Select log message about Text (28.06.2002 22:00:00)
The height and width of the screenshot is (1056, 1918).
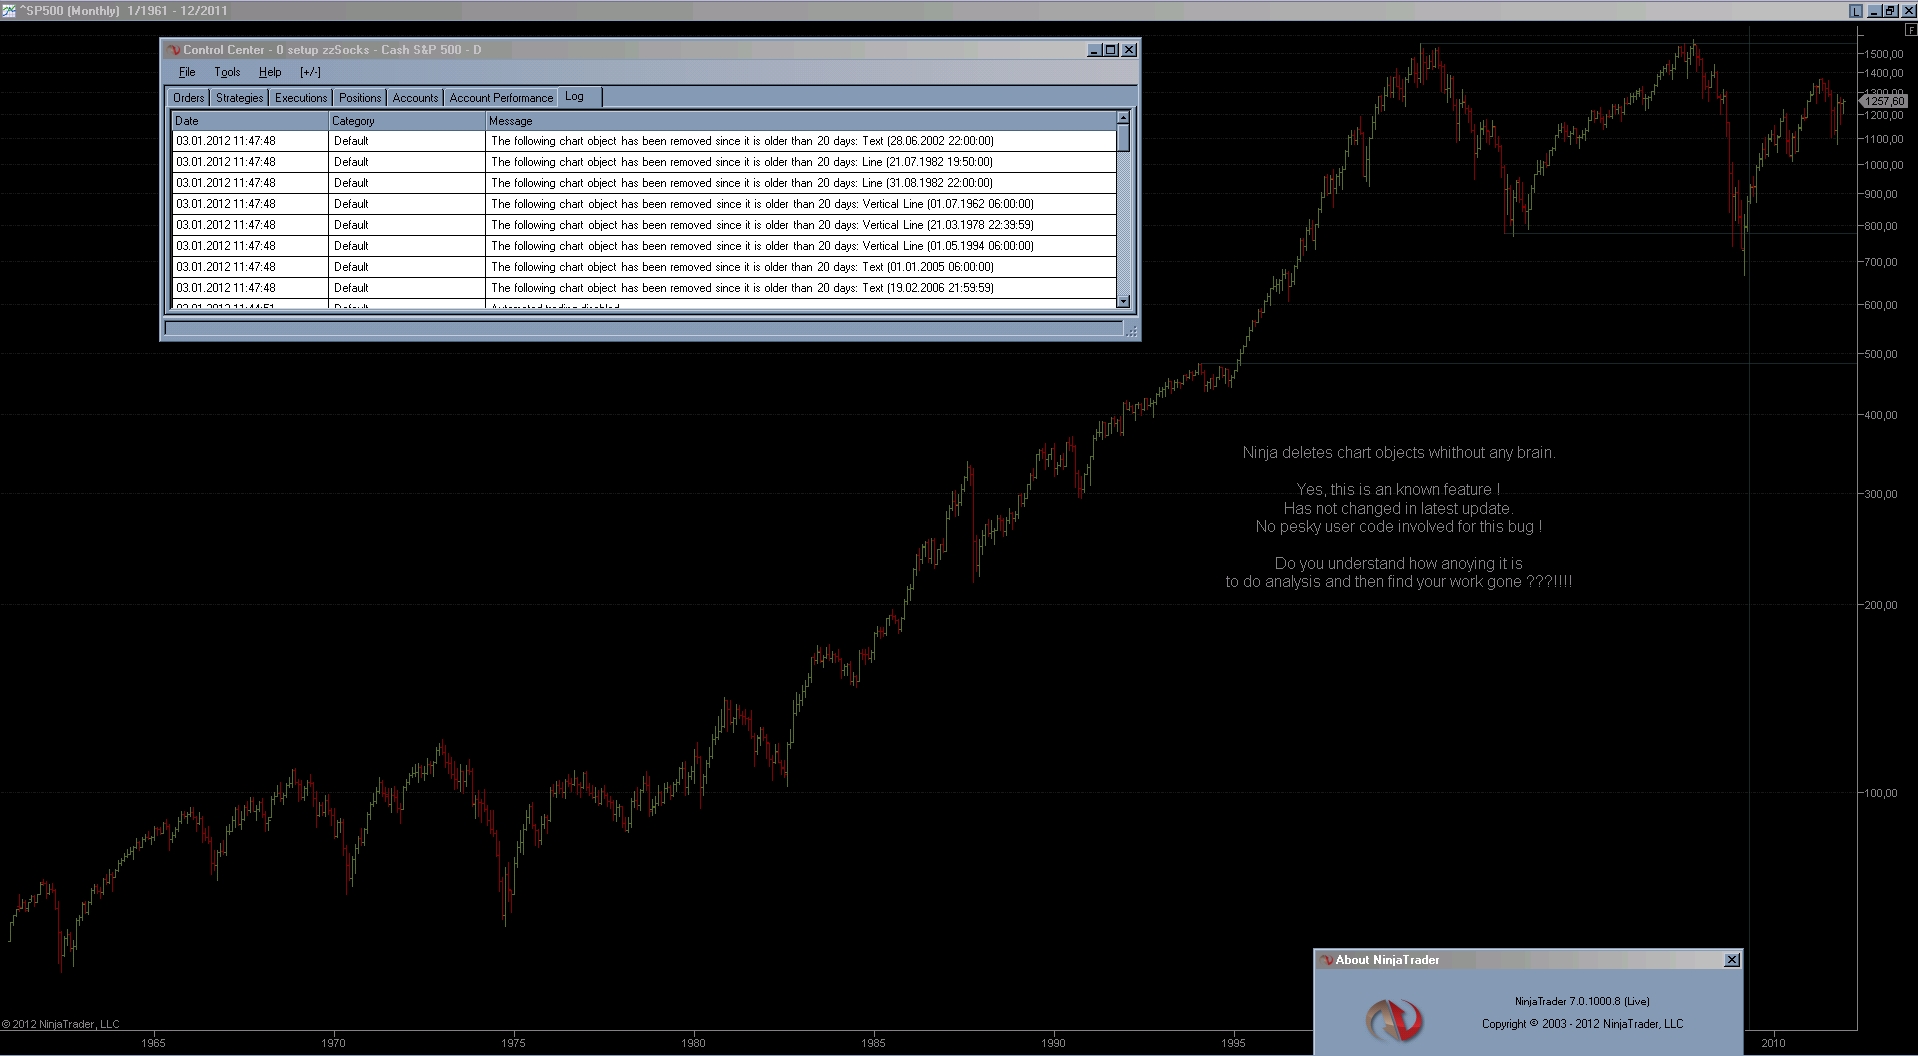pos(801,141)
